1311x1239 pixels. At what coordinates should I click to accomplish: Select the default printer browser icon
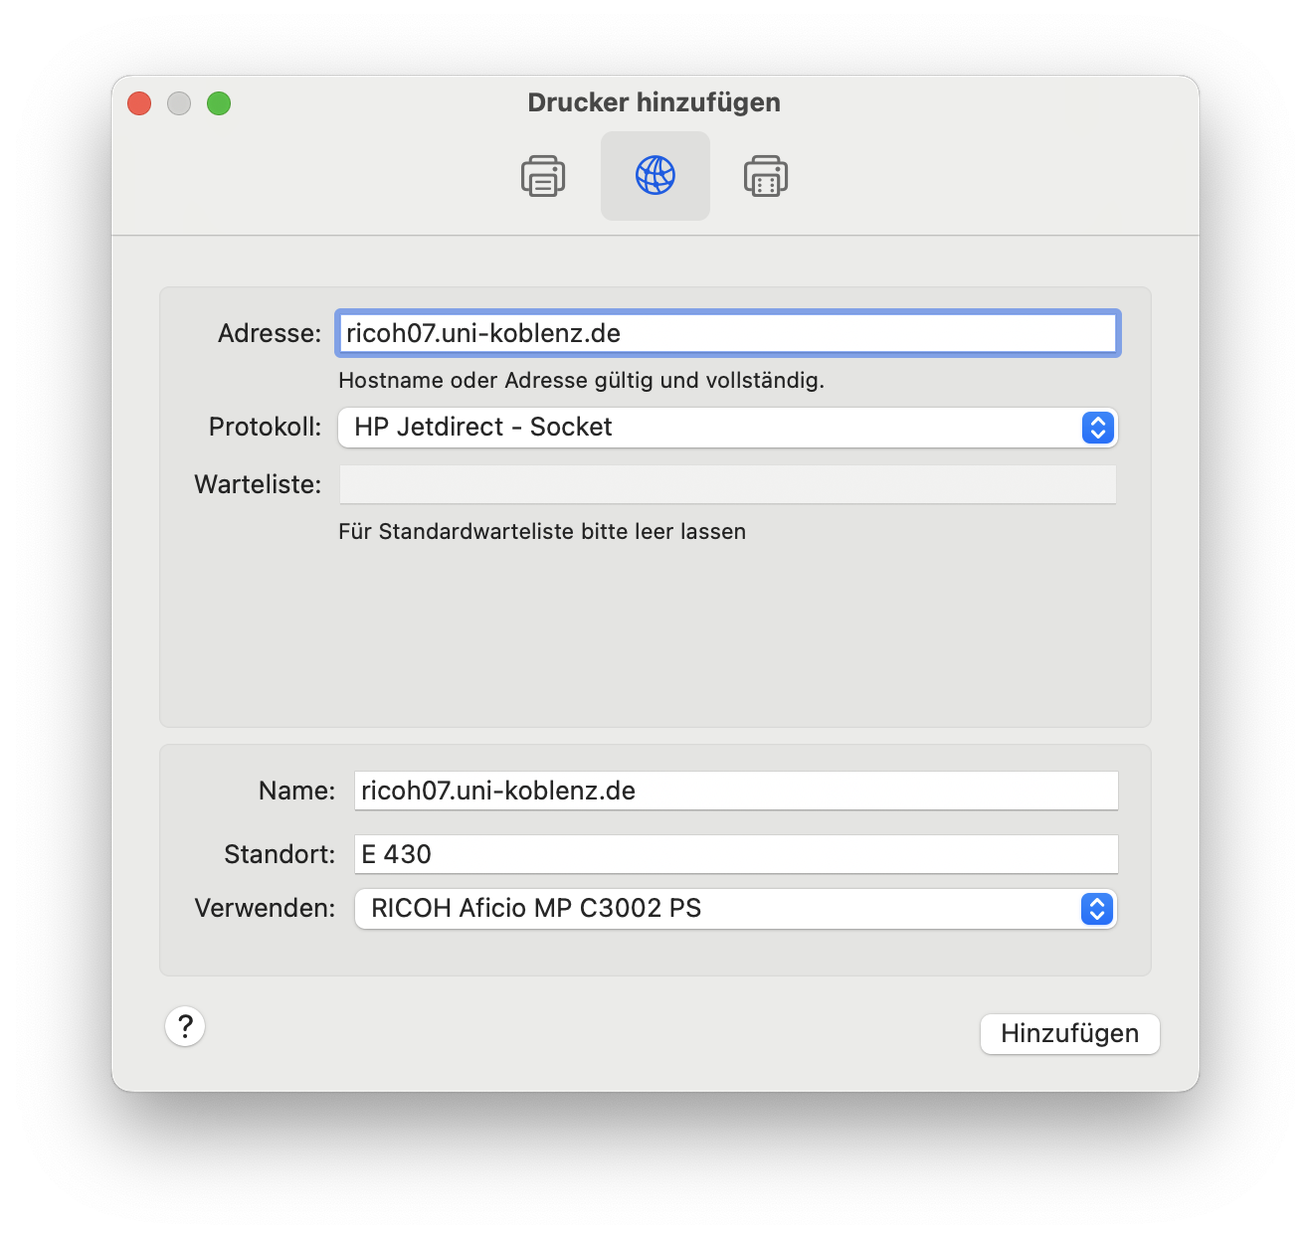pyautogui.click(x=543, y=176)
